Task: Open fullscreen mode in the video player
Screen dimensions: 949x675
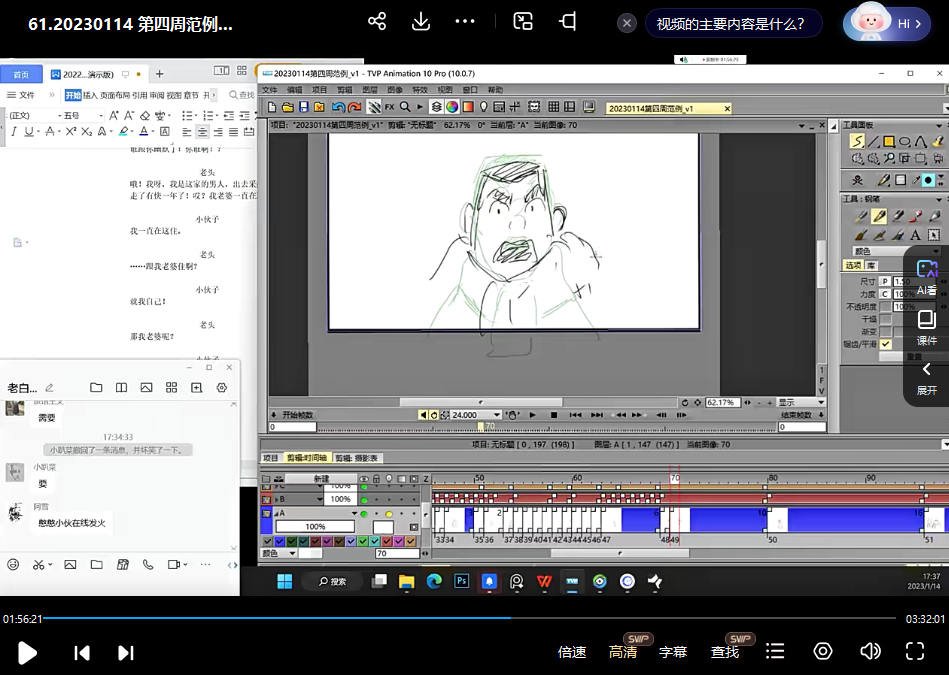Action: (914, 652)
